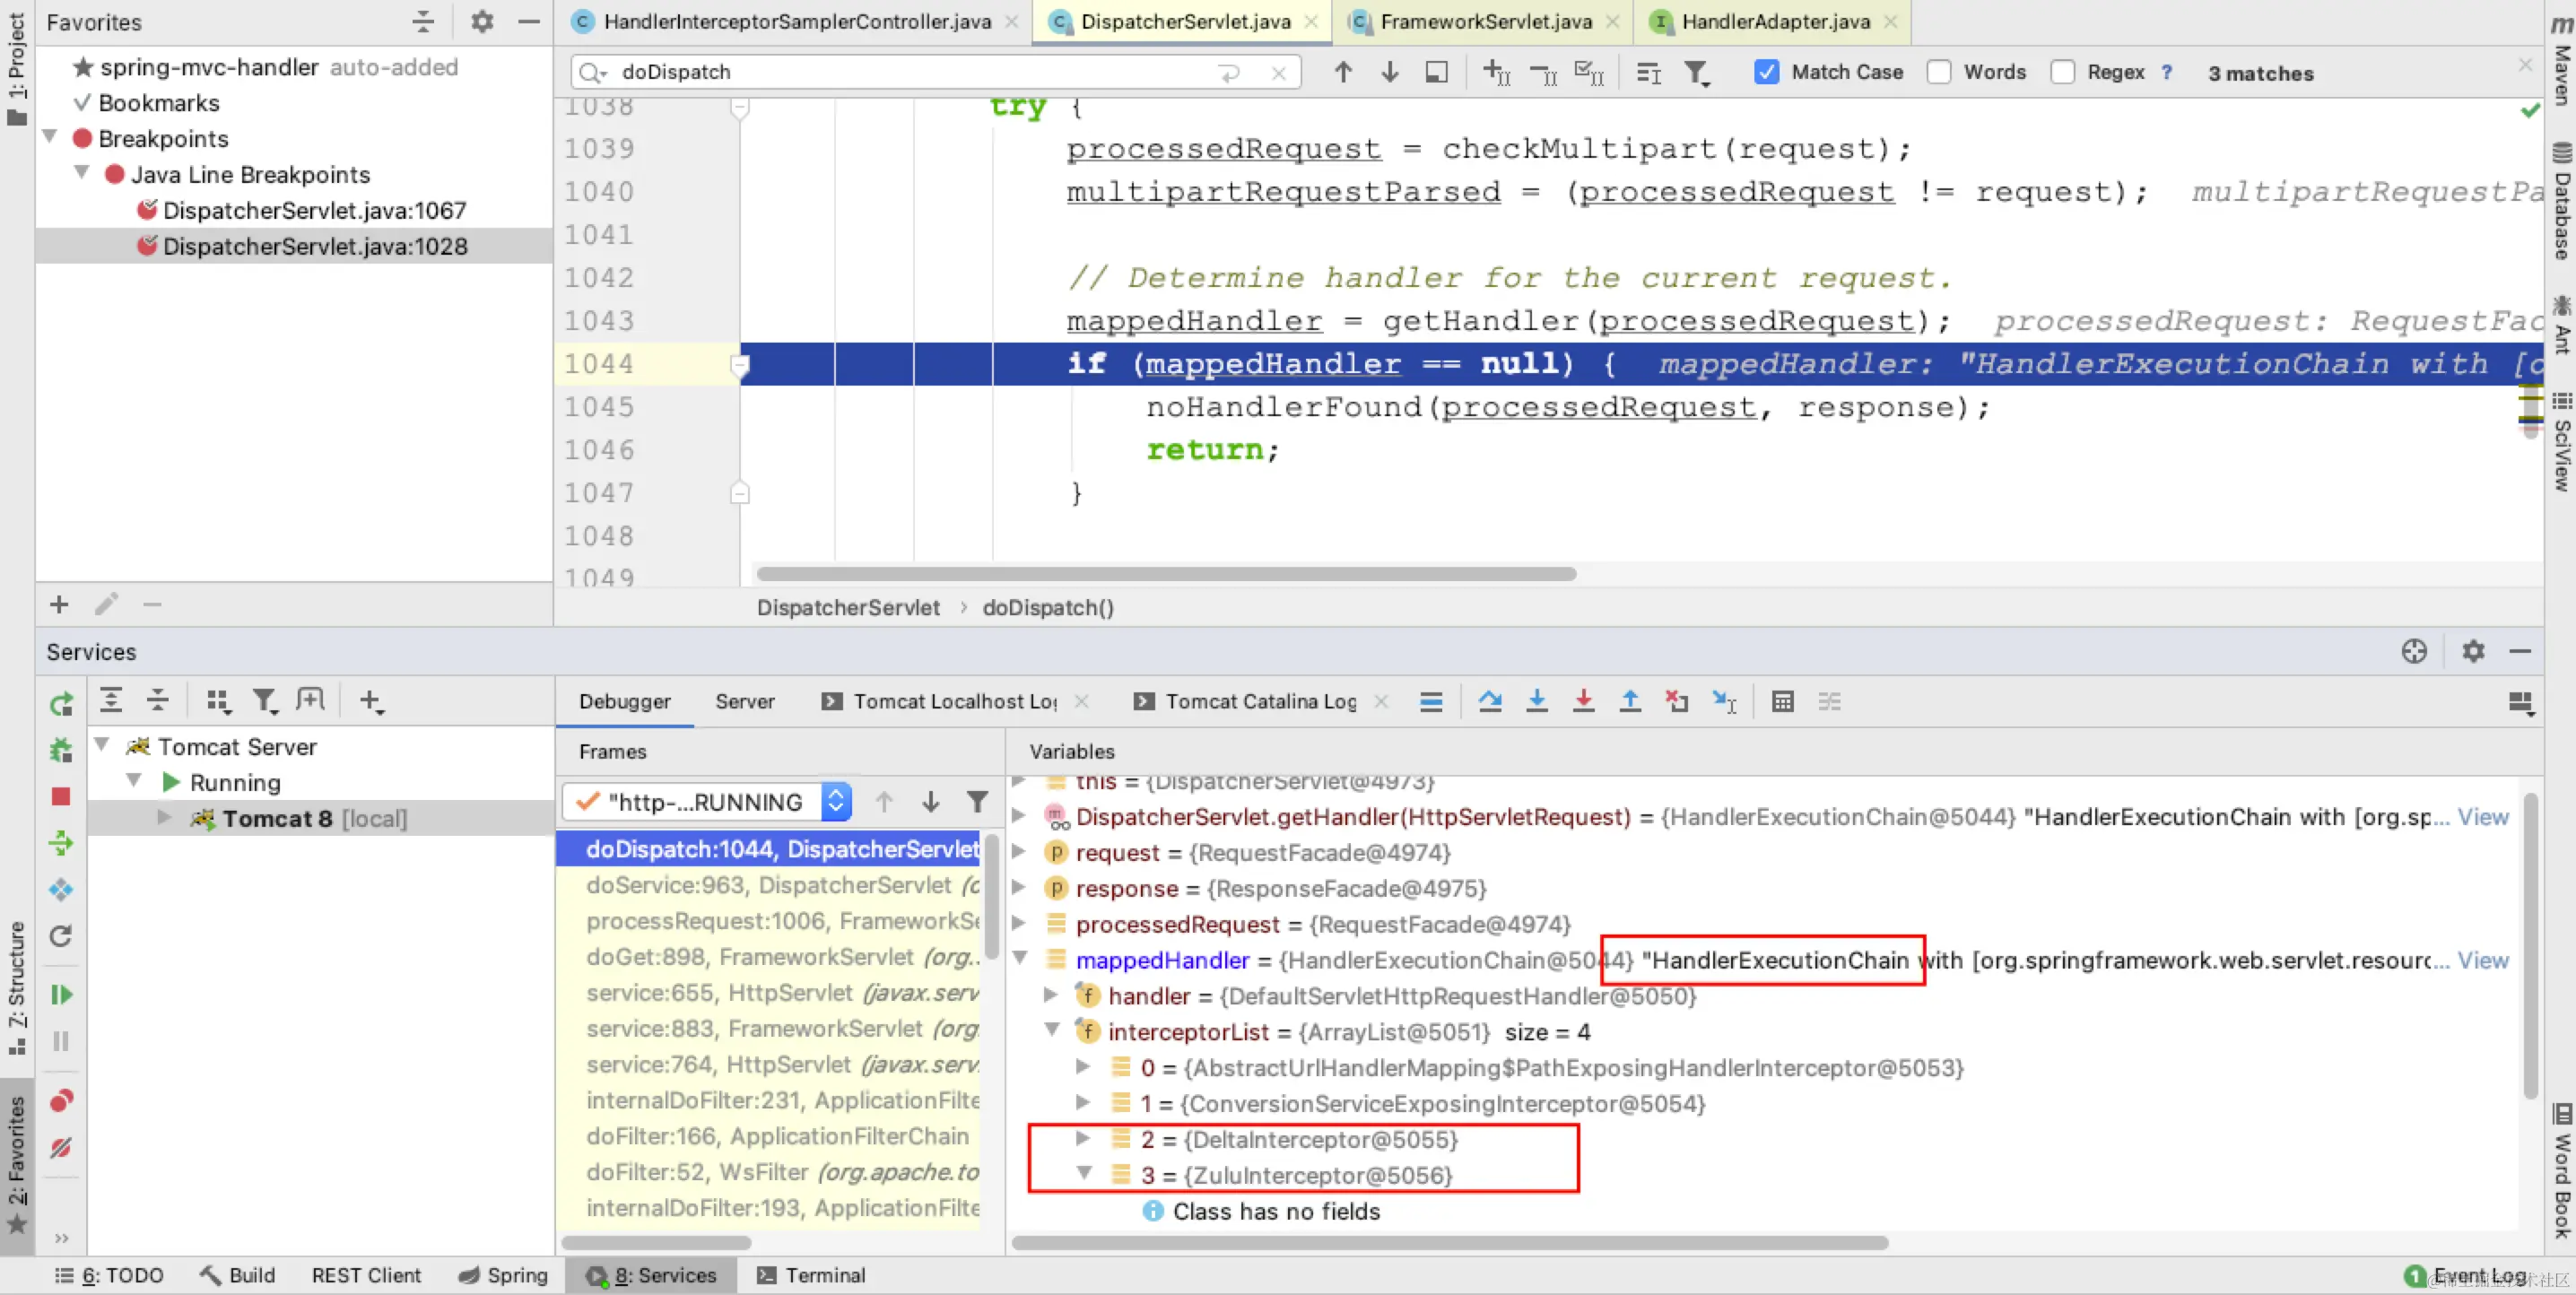
Task: Click Resume Program icon
Action: [x=61, y=994]
